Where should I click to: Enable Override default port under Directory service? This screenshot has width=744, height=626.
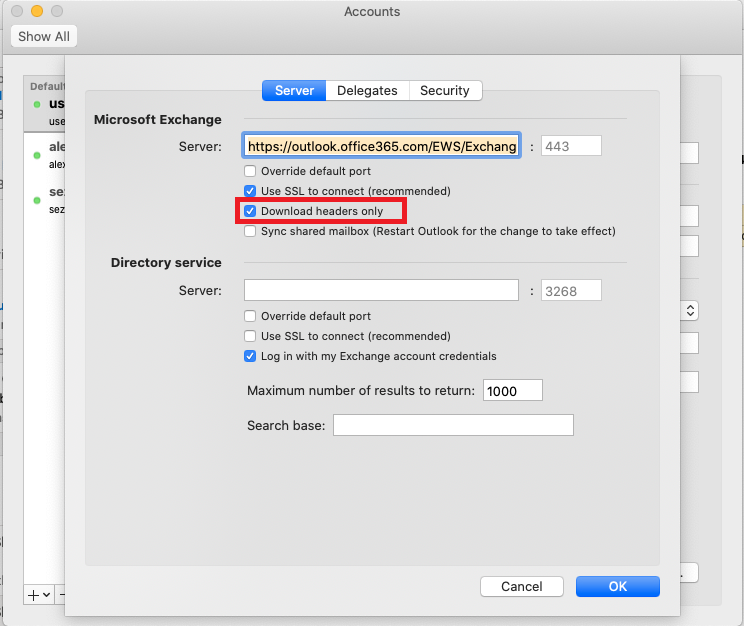(250, 316)
